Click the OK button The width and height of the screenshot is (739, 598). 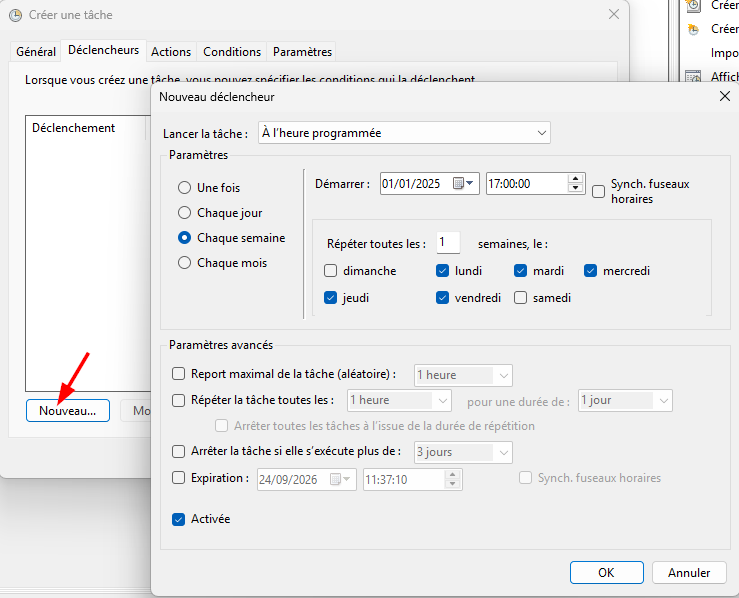606,573
